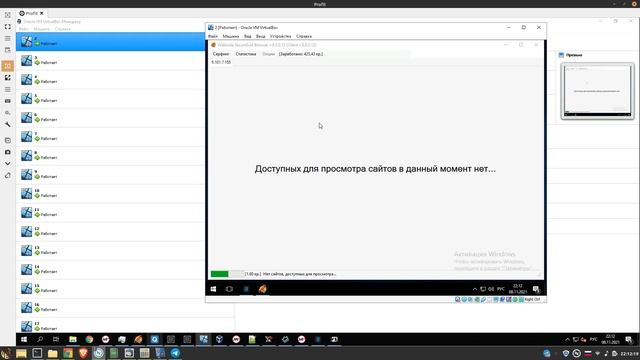The width and height of the screenshot is (640, 360).
Task: Expand hidden icons in host Windows tray
Action: click(567, 340)
